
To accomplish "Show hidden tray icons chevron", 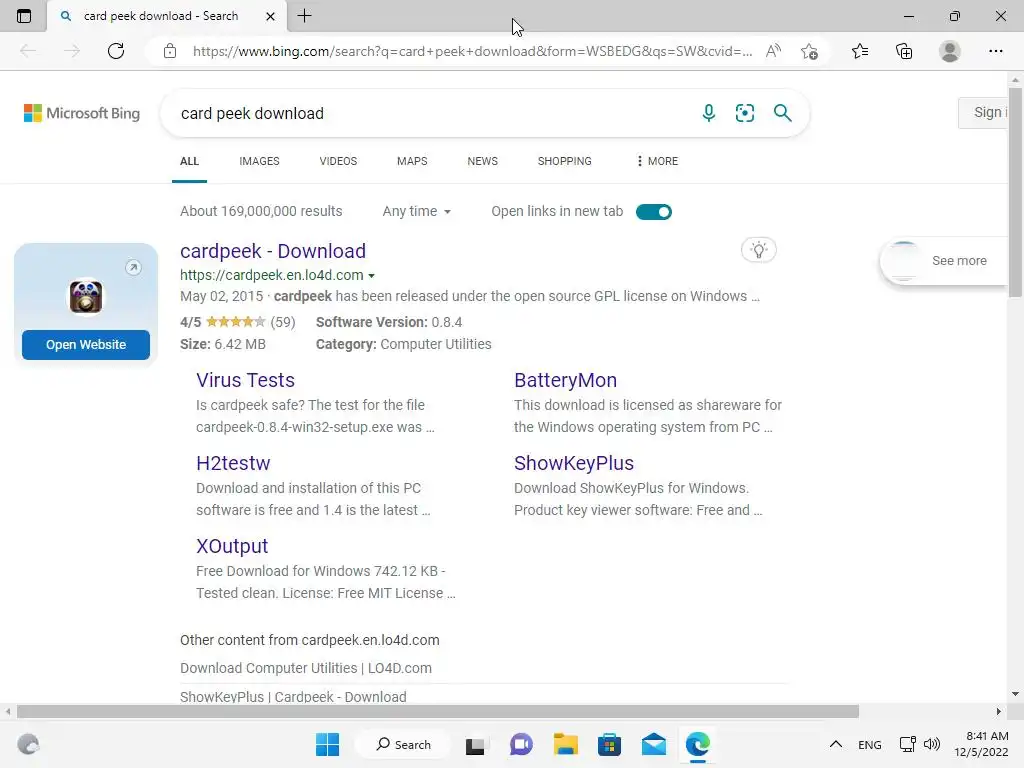I will tap(835, 744).
